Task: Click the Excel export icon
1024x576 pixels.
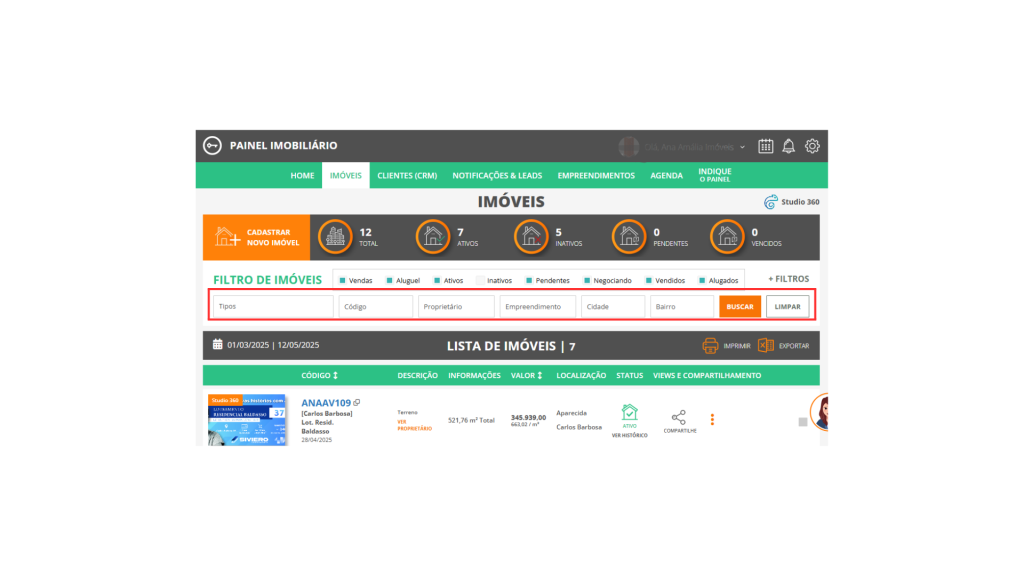Action: (x=766, y=346)
